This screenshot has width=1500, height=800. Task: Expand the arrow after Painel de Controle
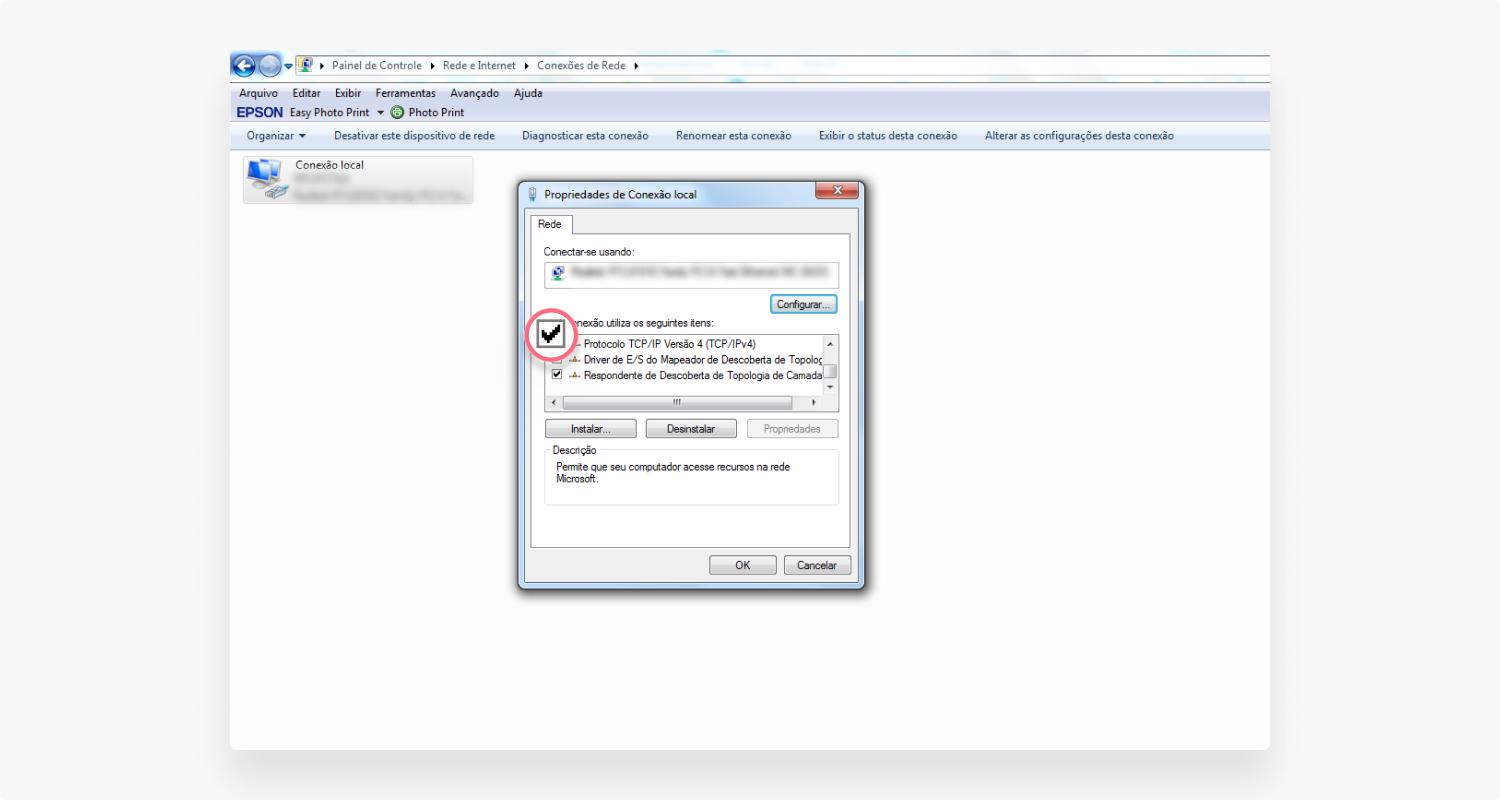coord(431,66)
